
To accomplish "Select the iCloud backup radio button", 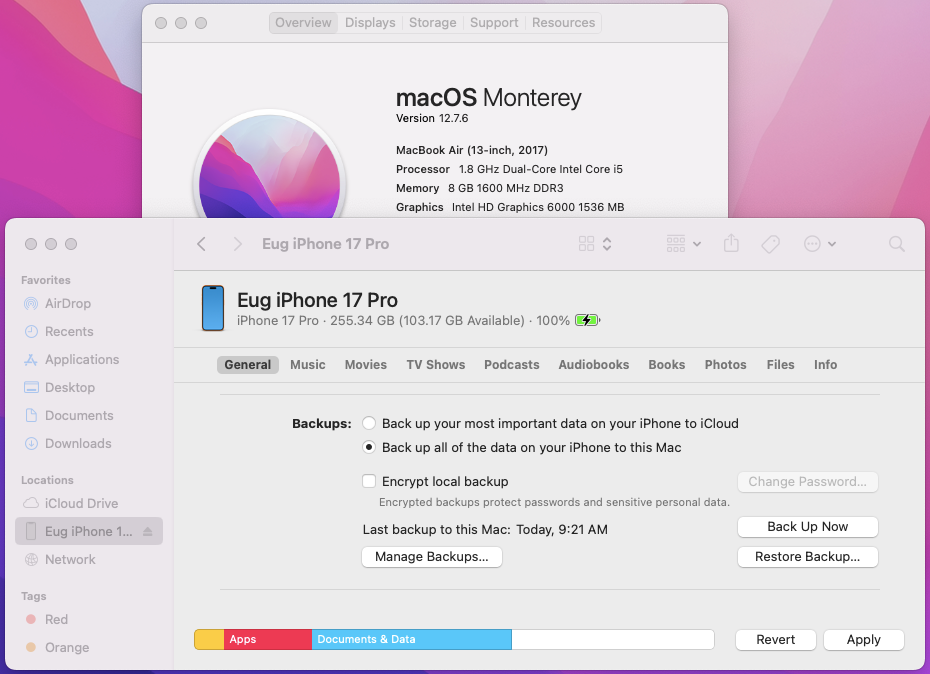I will [369, 423].
